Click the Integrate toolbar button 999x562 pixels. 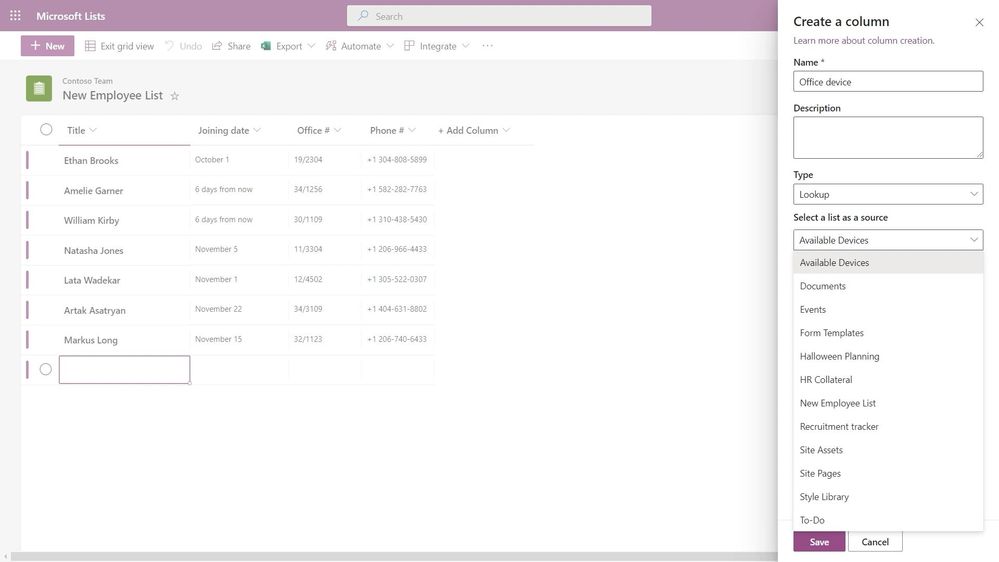(431, 46)
